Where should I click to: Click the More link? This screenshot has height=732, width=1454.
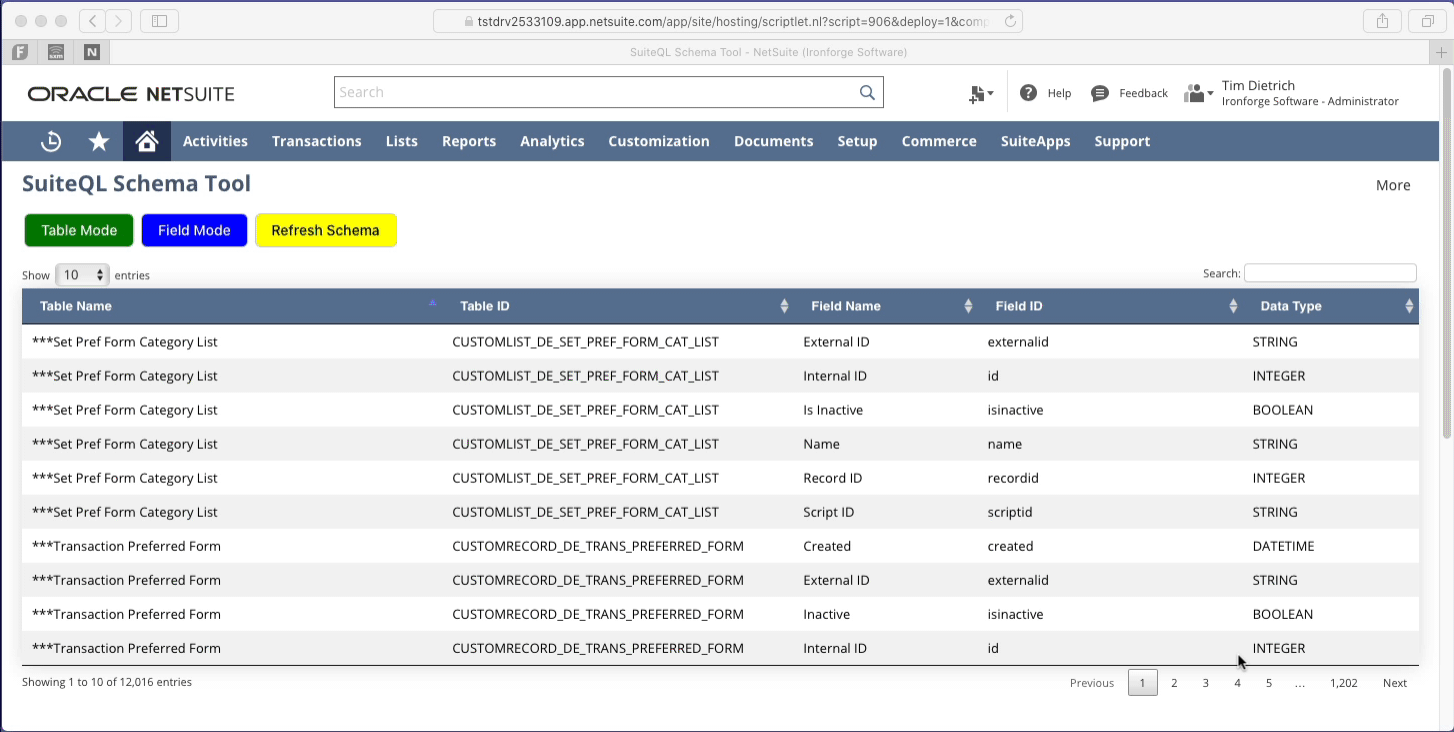tap(1393, 185)
